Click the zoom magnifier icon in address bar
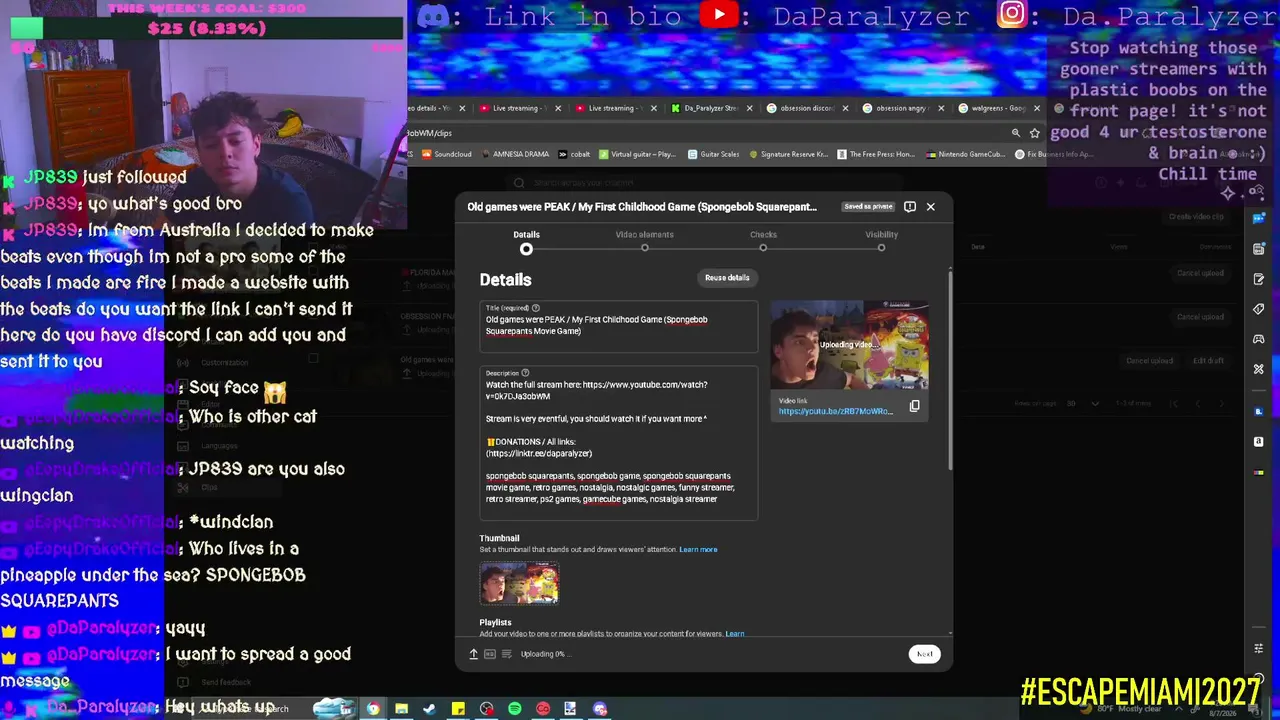Viewport: 1280px width, 720px height. (1016, 133)
